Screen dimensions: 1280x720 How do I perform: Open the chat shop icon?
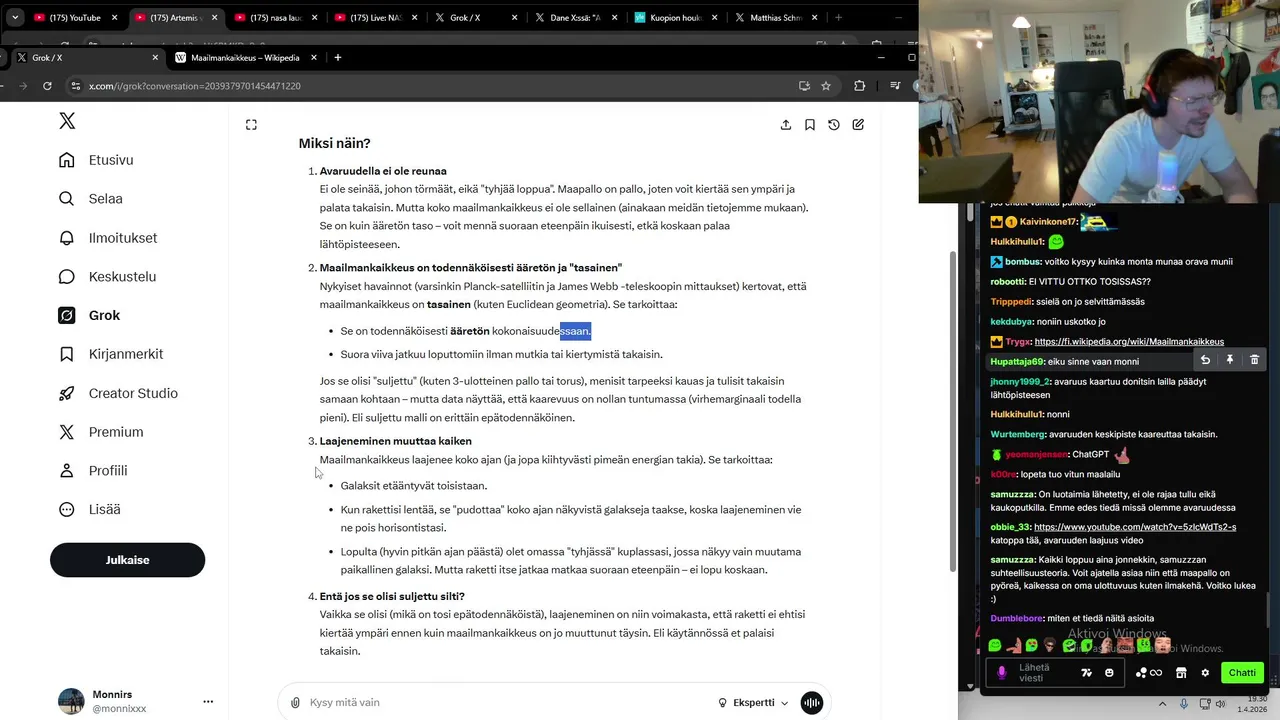[1181, 673]
